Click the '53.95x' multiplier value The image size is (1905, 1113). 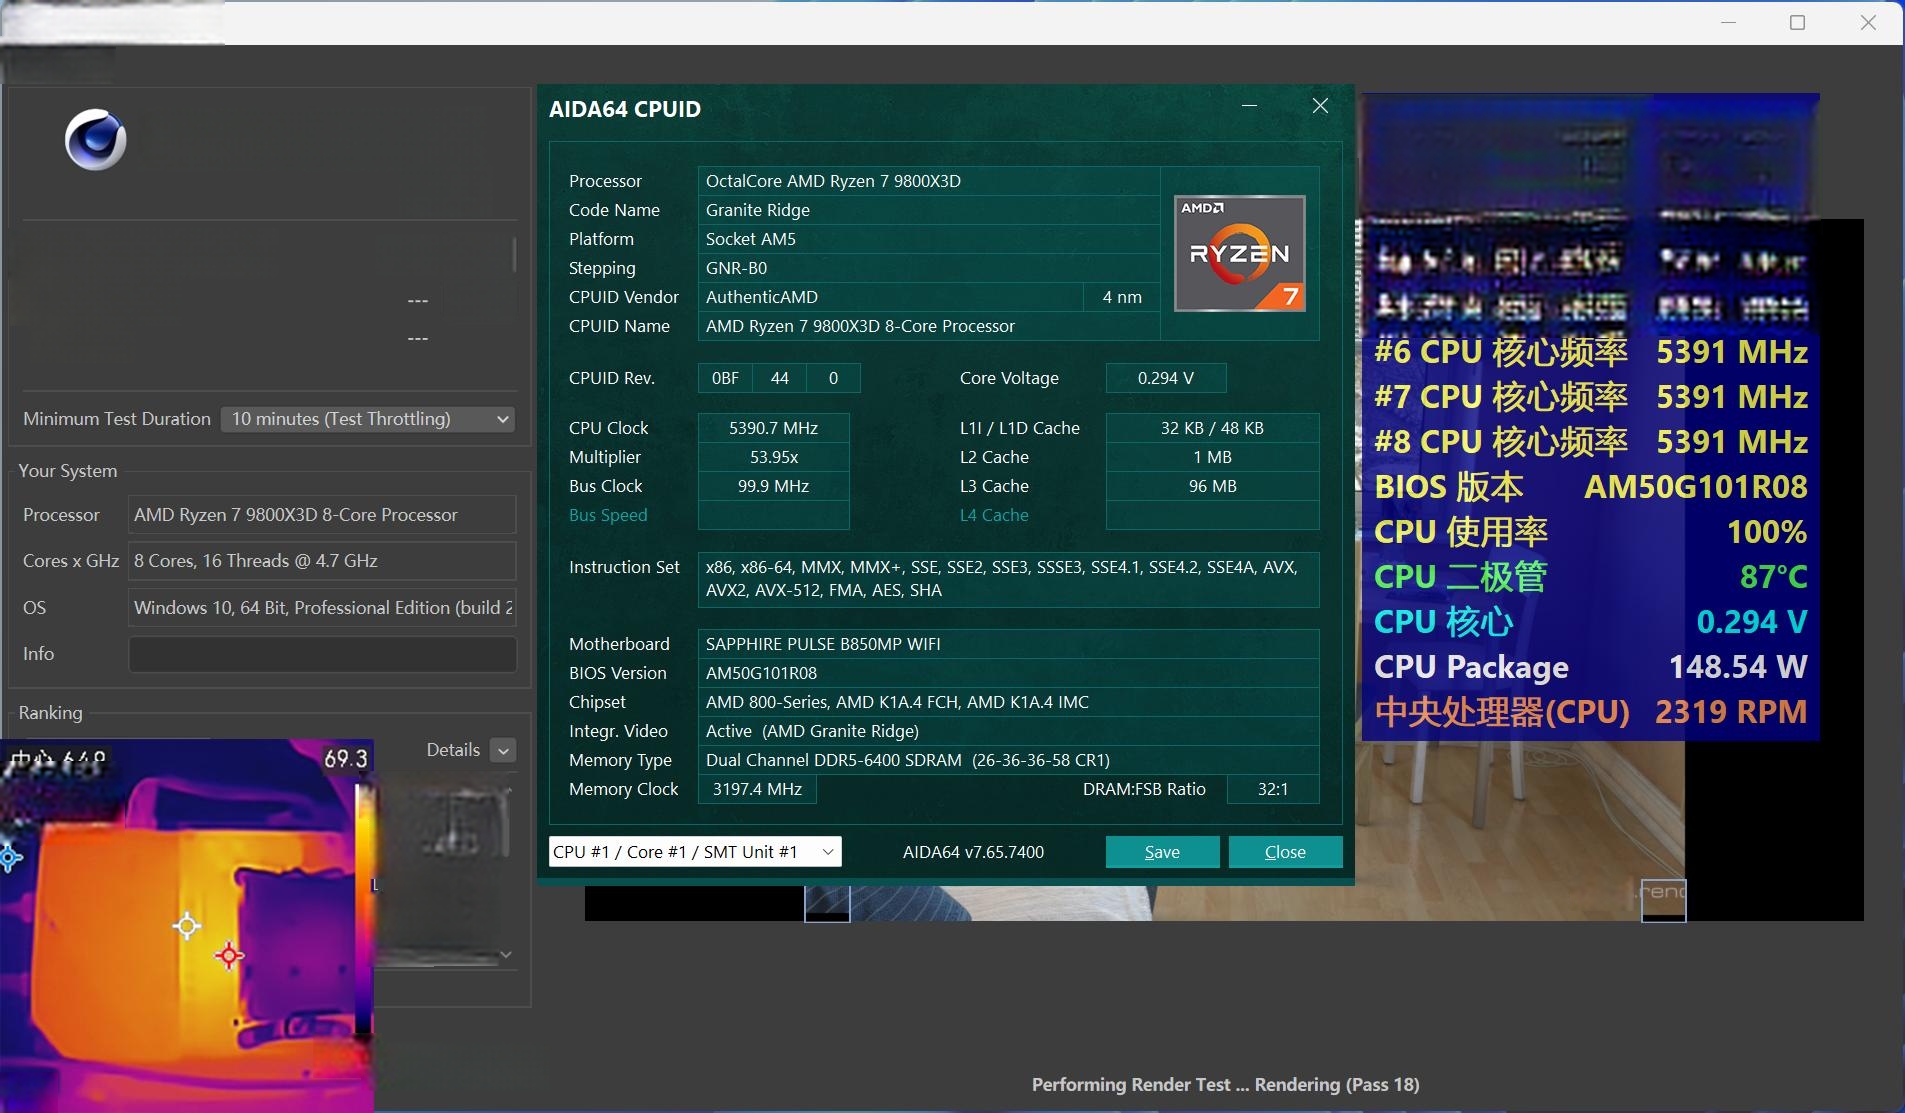[773, 457]
